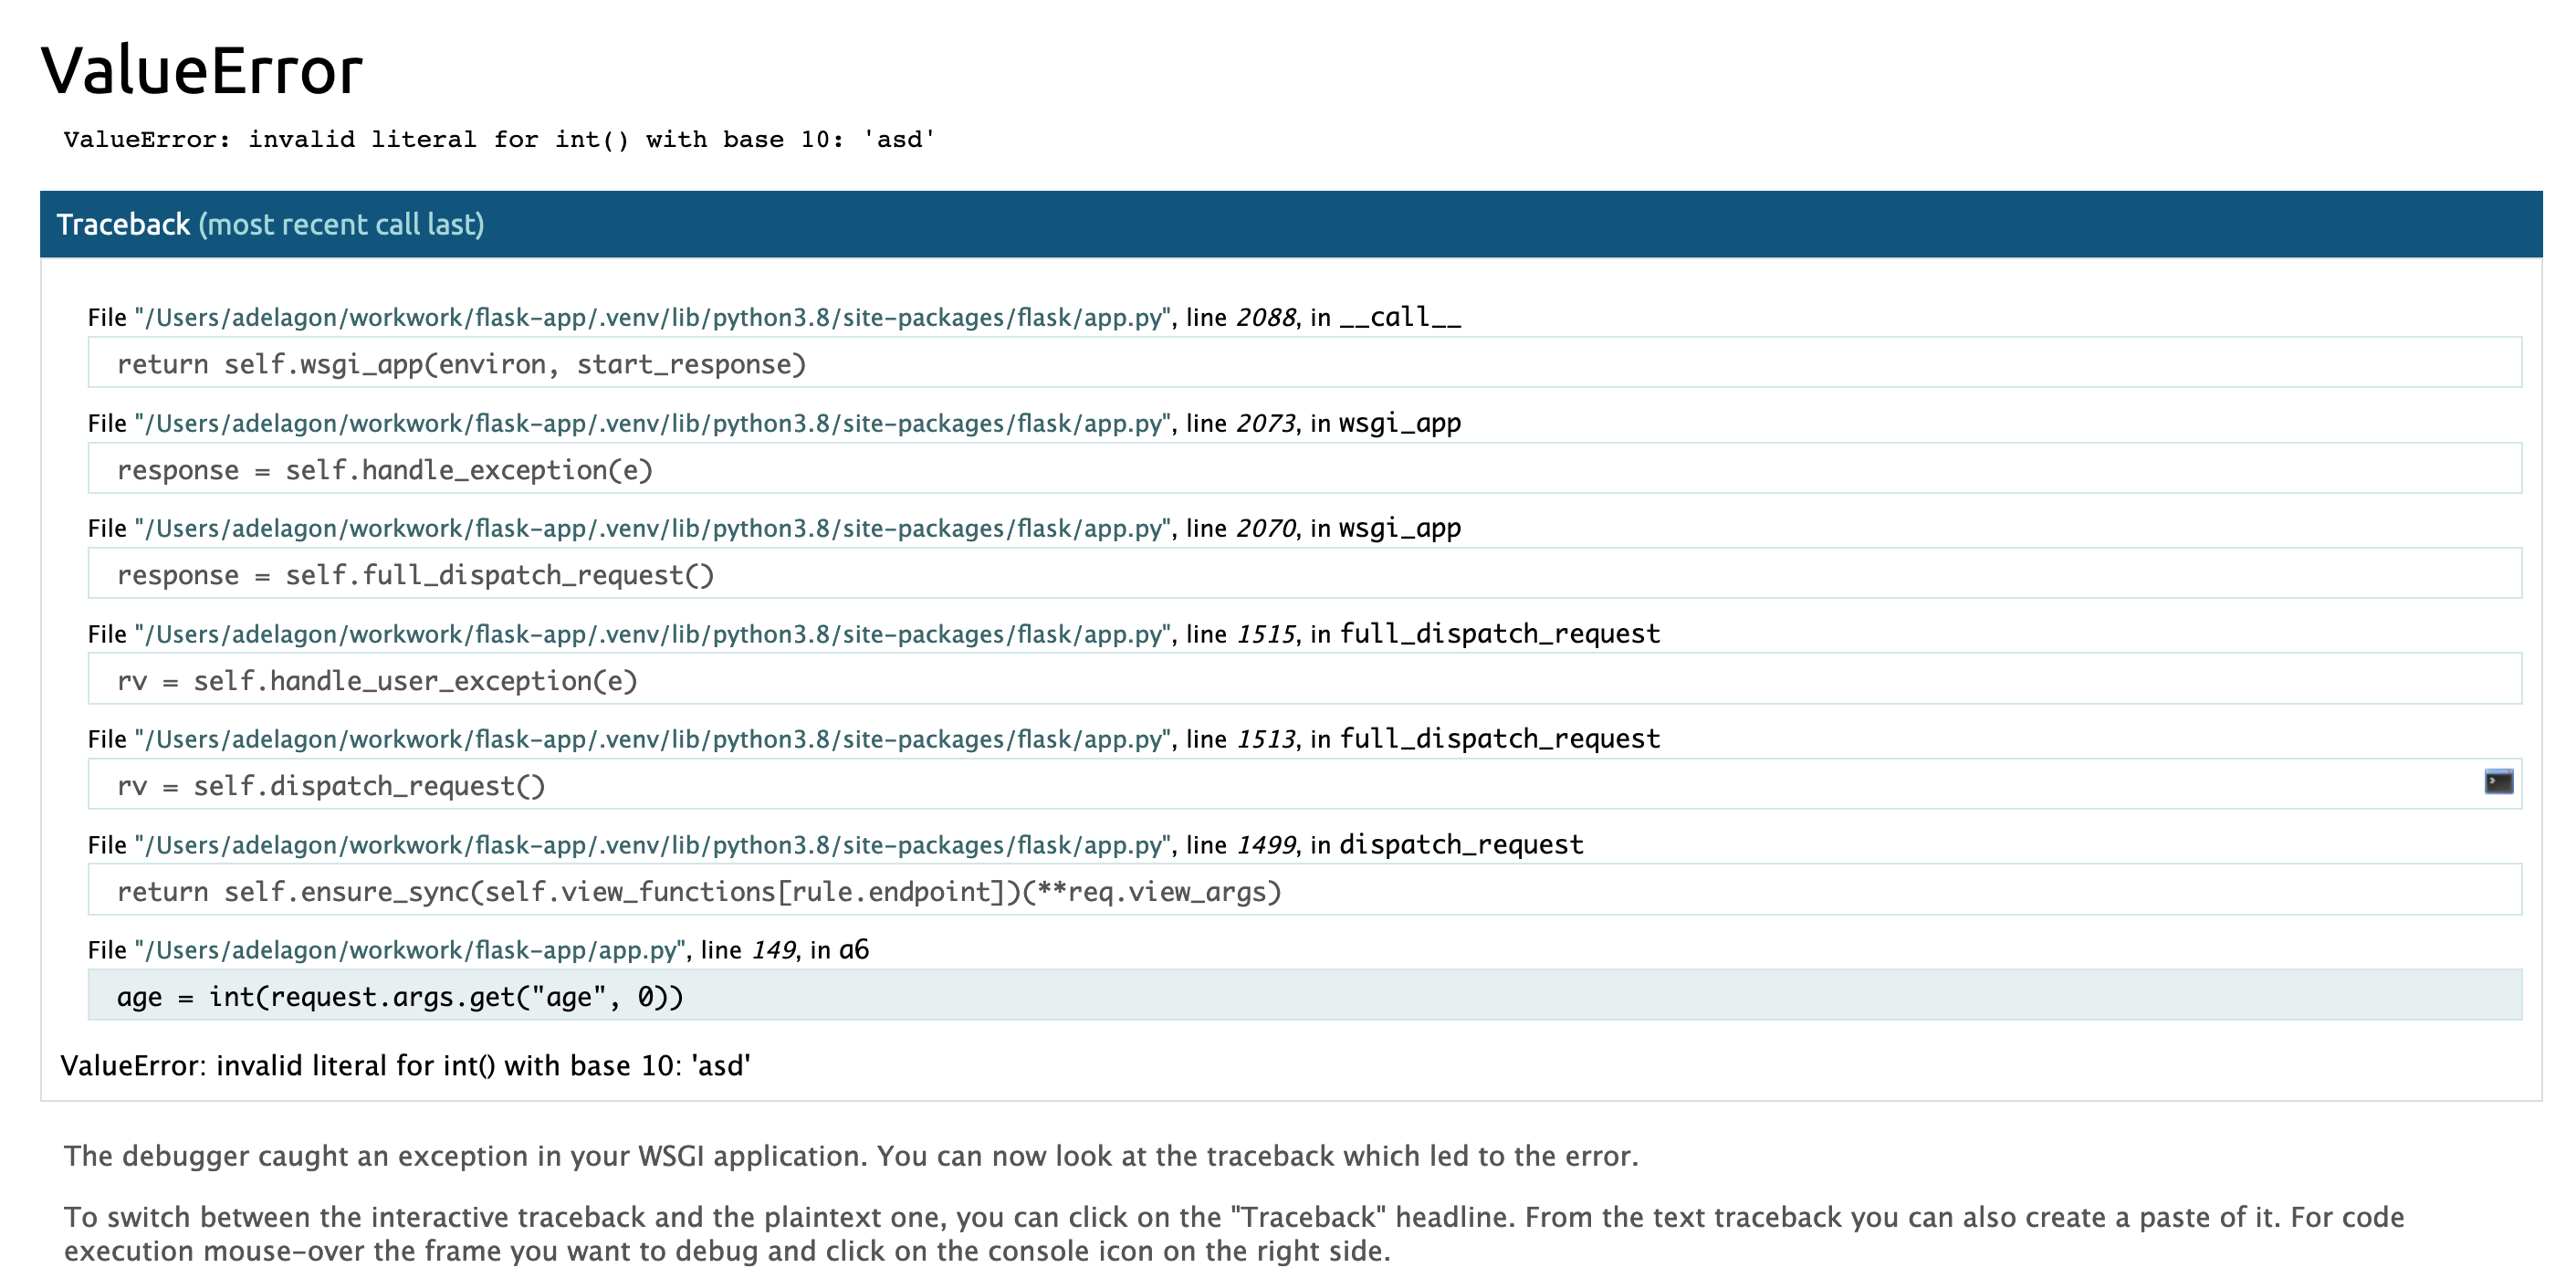Screen dimensions: 2576x1278
Task: Select the ValueError page heading
Action: click(201, 70)
